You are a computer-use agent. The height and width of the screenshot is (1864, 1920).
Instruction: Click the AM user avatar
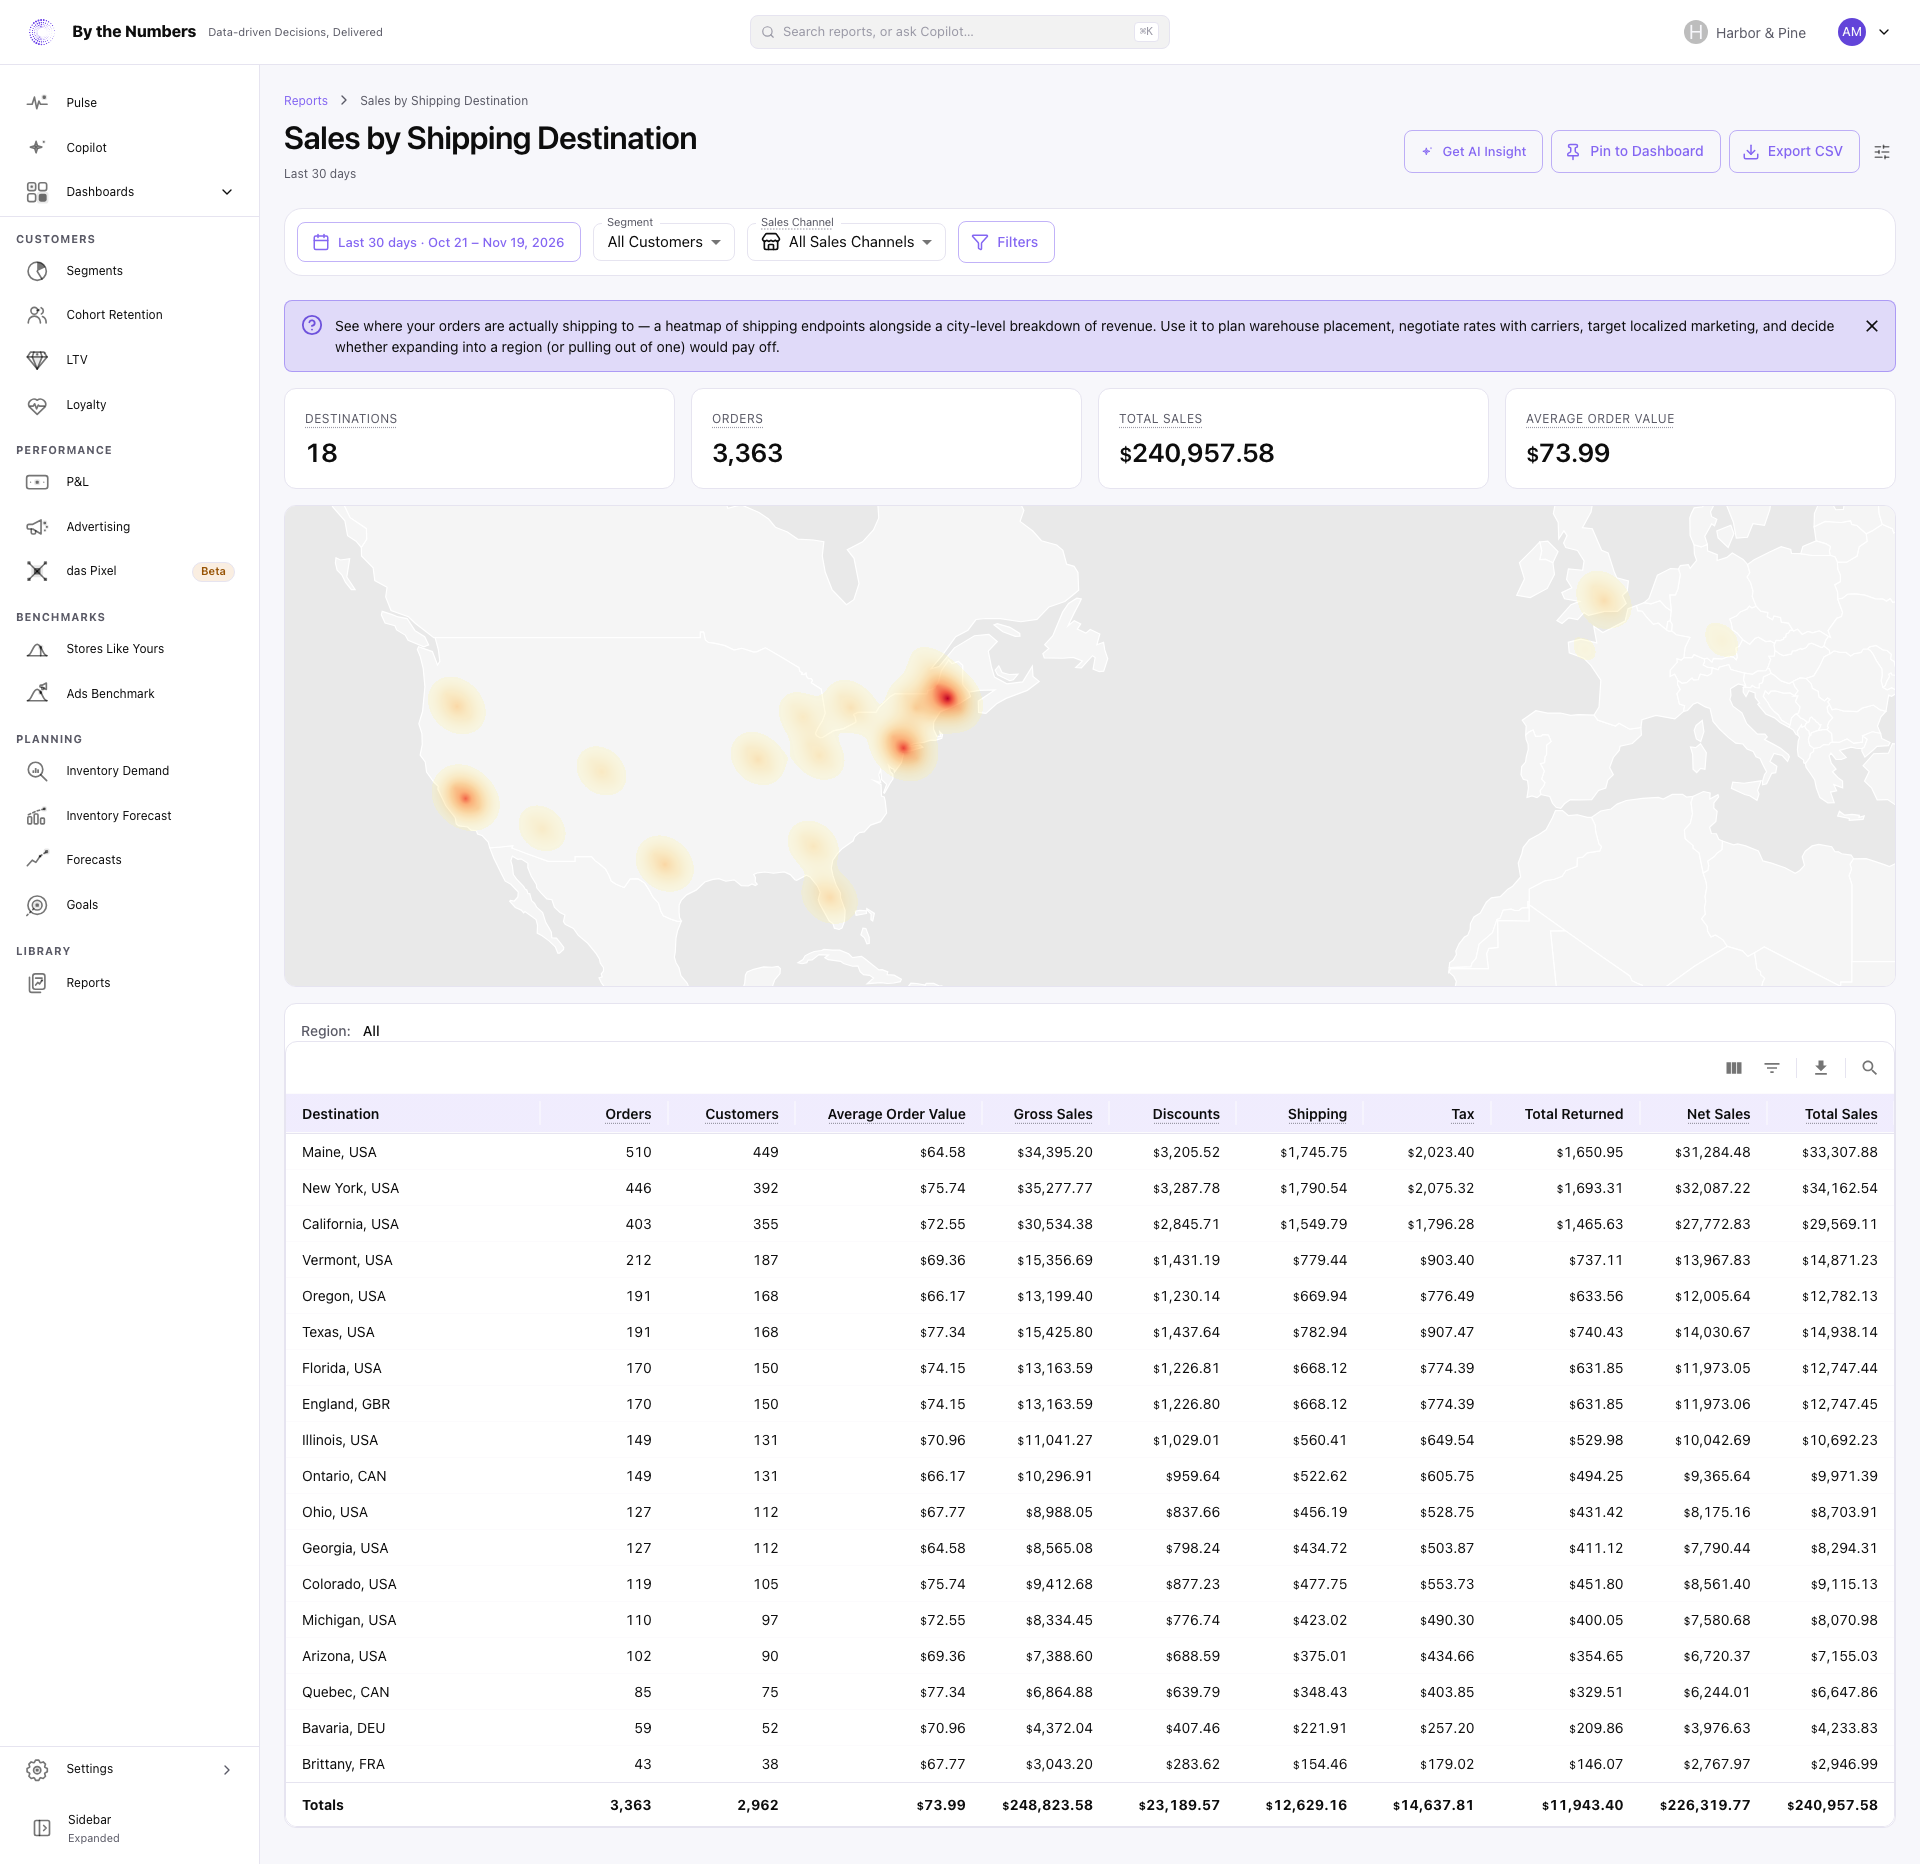tap(1852, 32)
